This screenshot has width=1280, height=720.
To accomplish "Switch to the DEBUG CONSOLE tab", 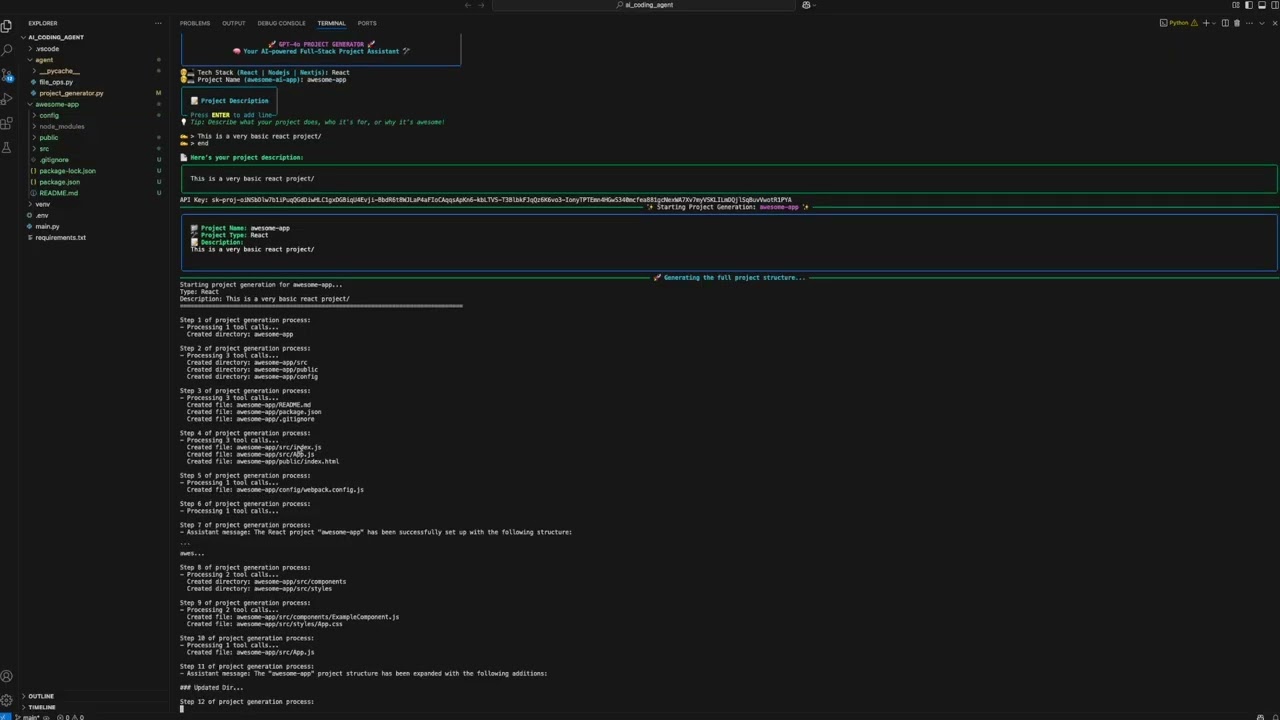I will point(281,23).
